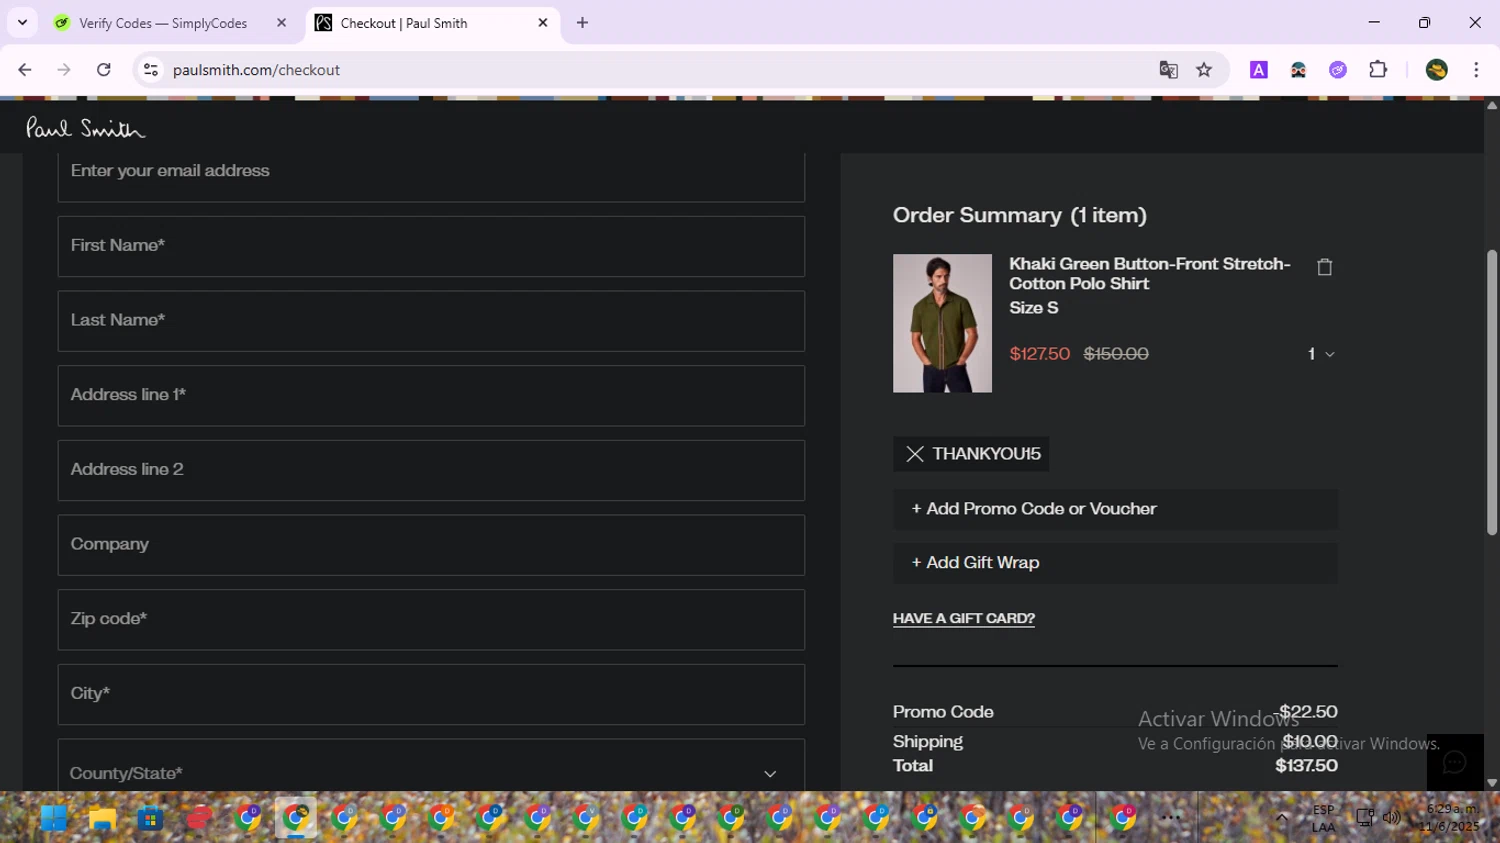
Task: View site information icon in address bar
Action: (151, 70)
